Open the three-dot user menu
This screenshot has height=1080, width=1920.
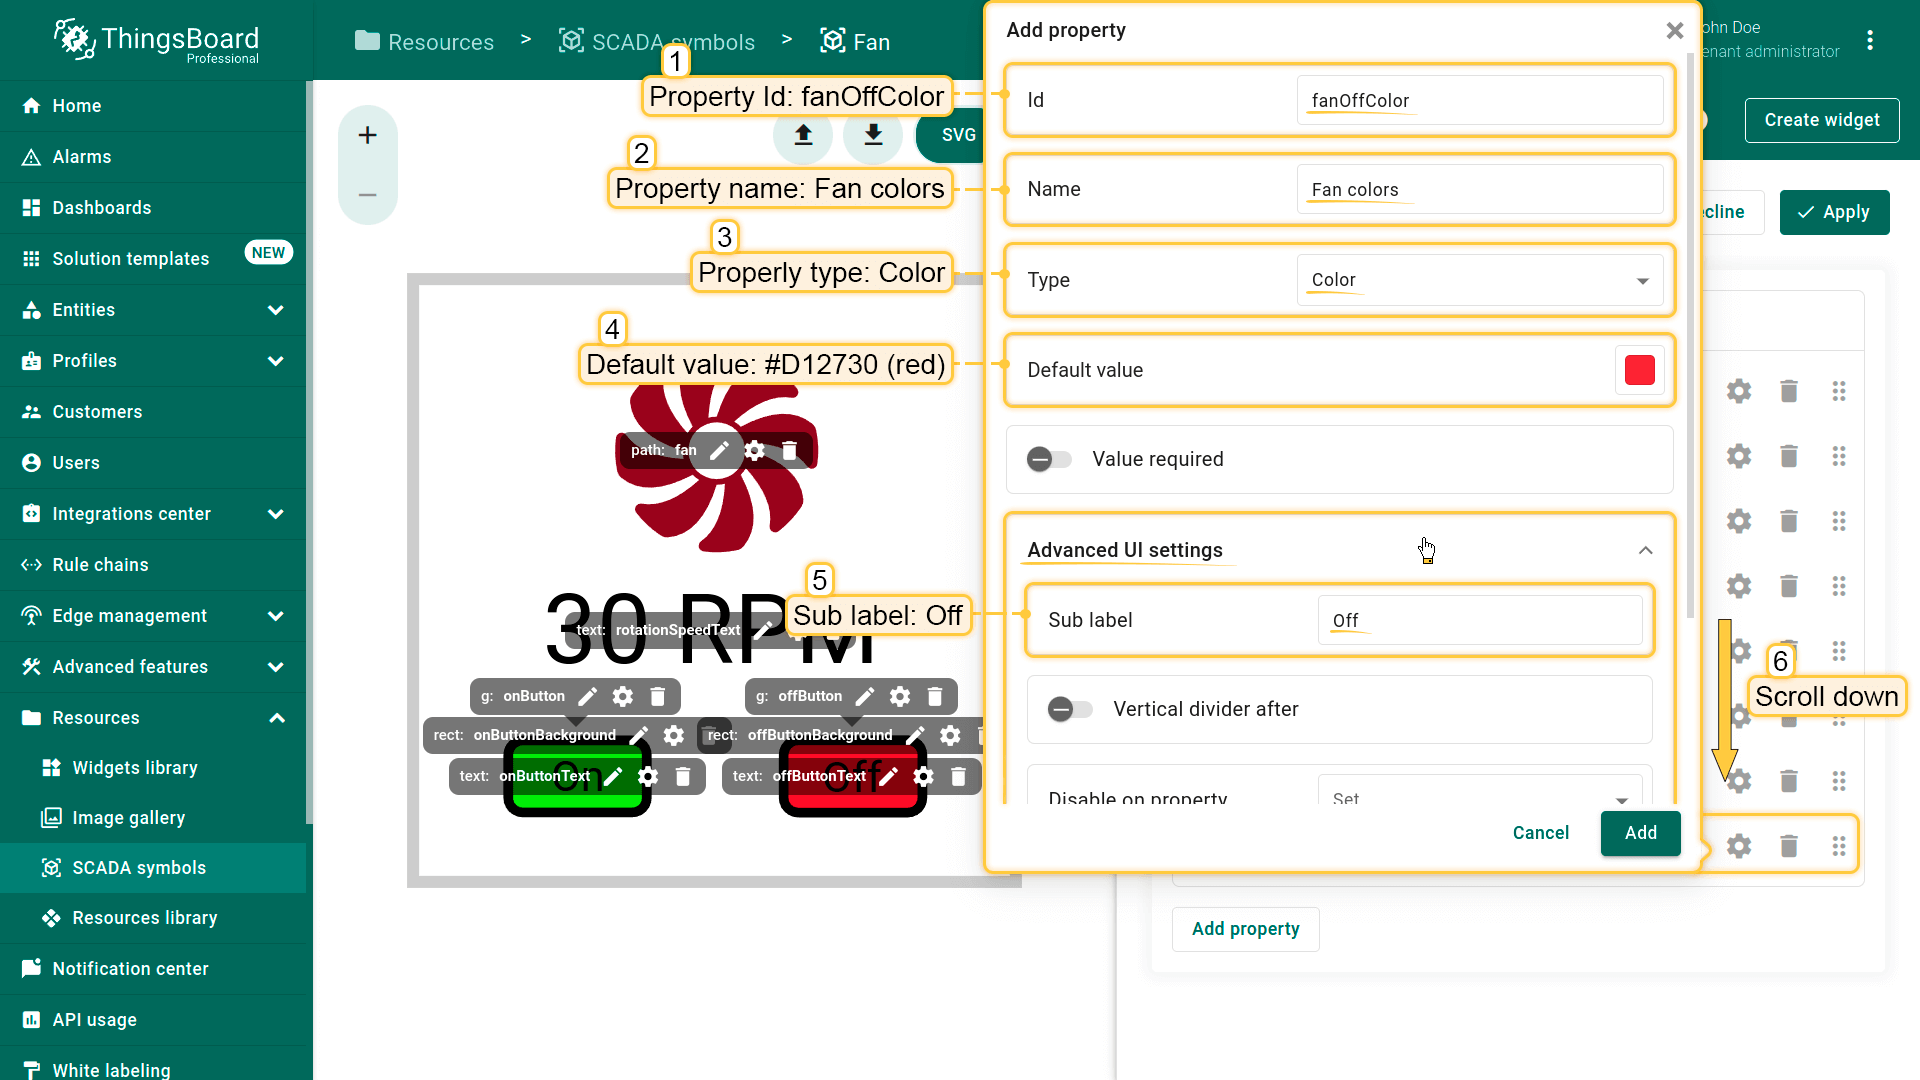[x=1869, y=40]
